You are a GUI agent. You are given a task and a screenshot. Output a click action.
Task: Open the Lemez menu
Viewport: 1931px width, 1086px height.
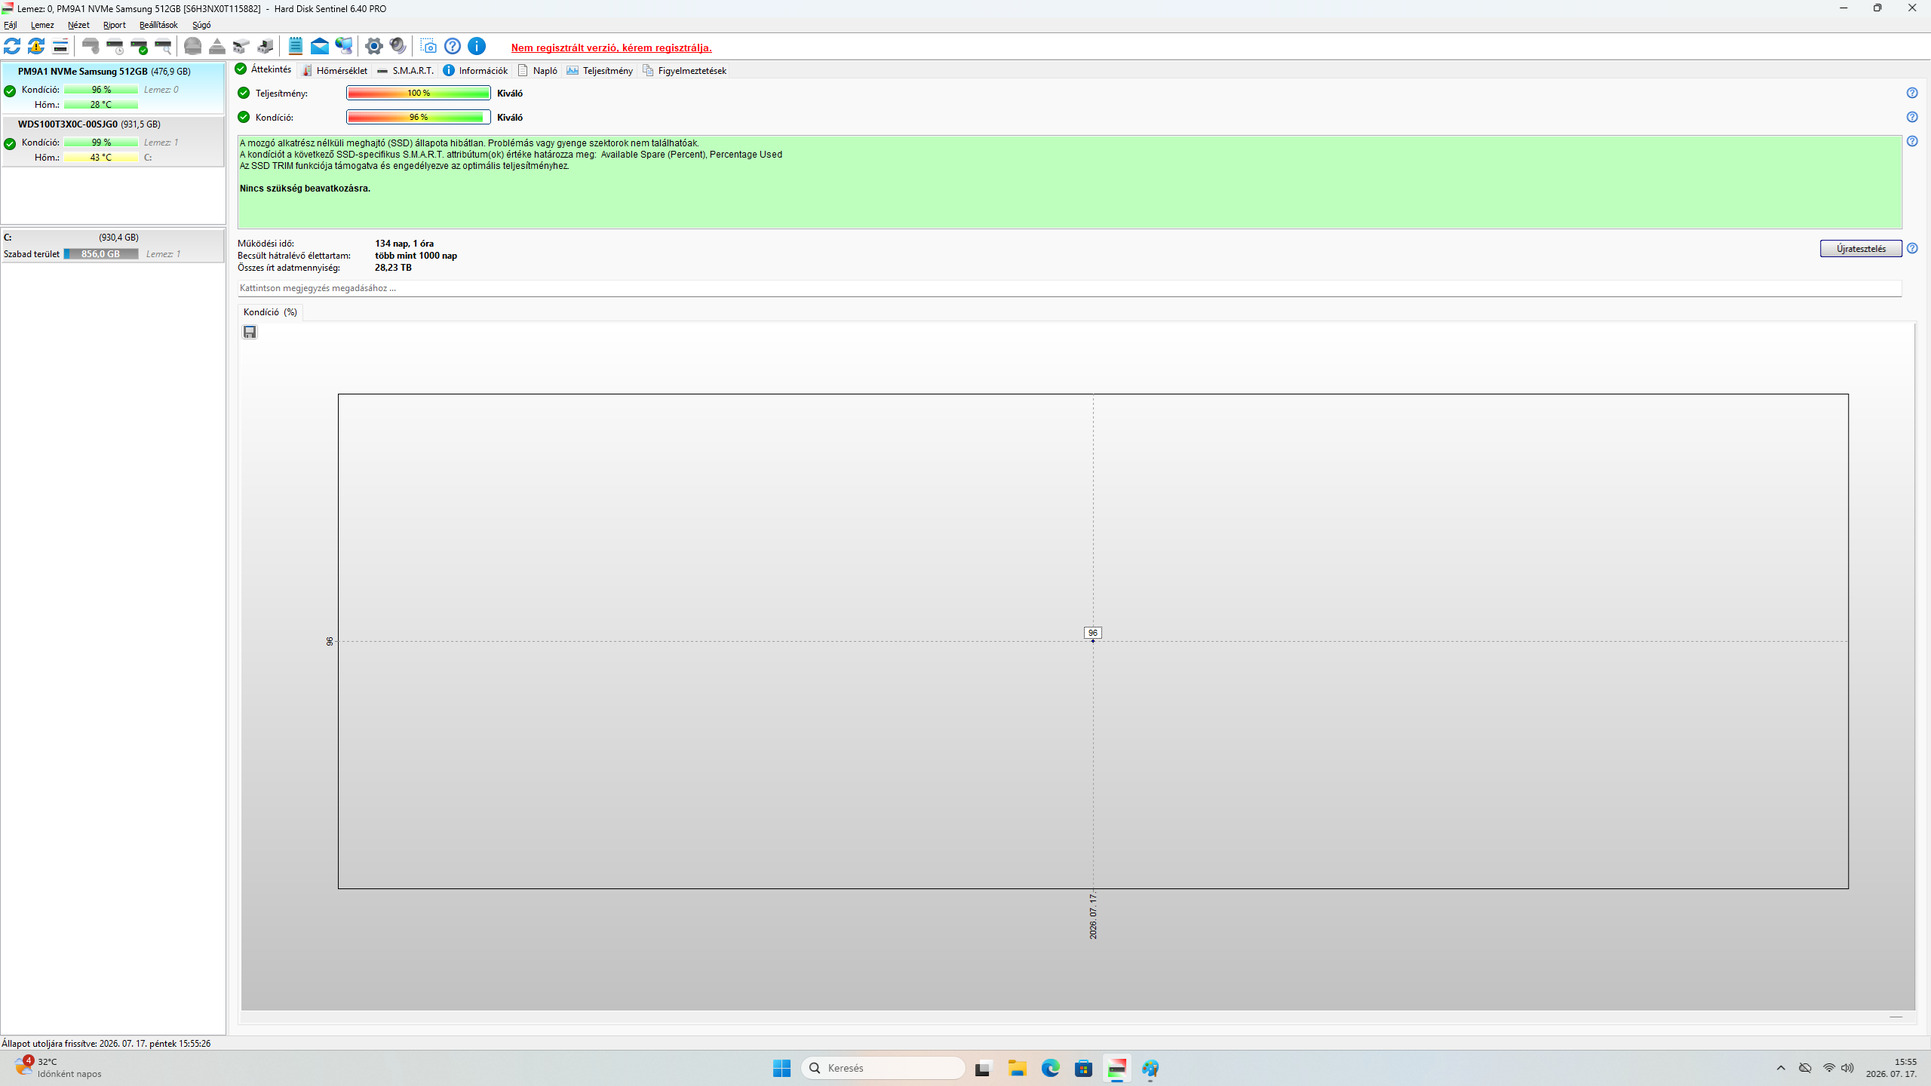coord(42,25)
